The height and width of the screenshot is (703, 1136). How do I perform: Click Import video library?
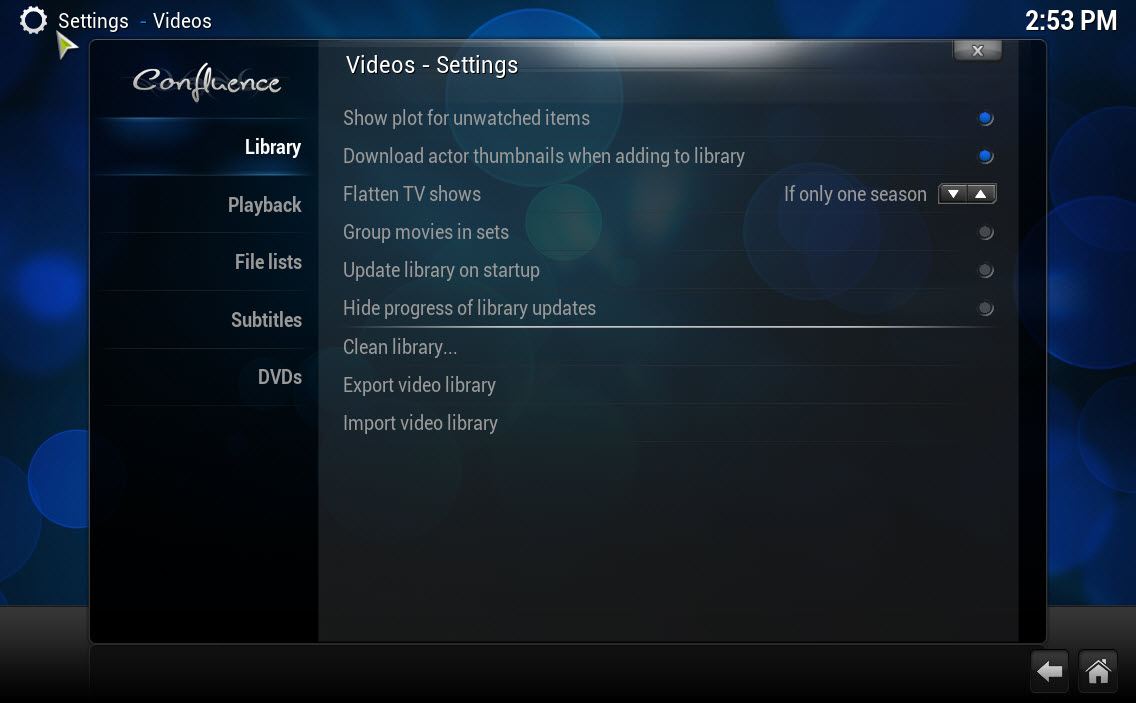[x=420, y=423]
